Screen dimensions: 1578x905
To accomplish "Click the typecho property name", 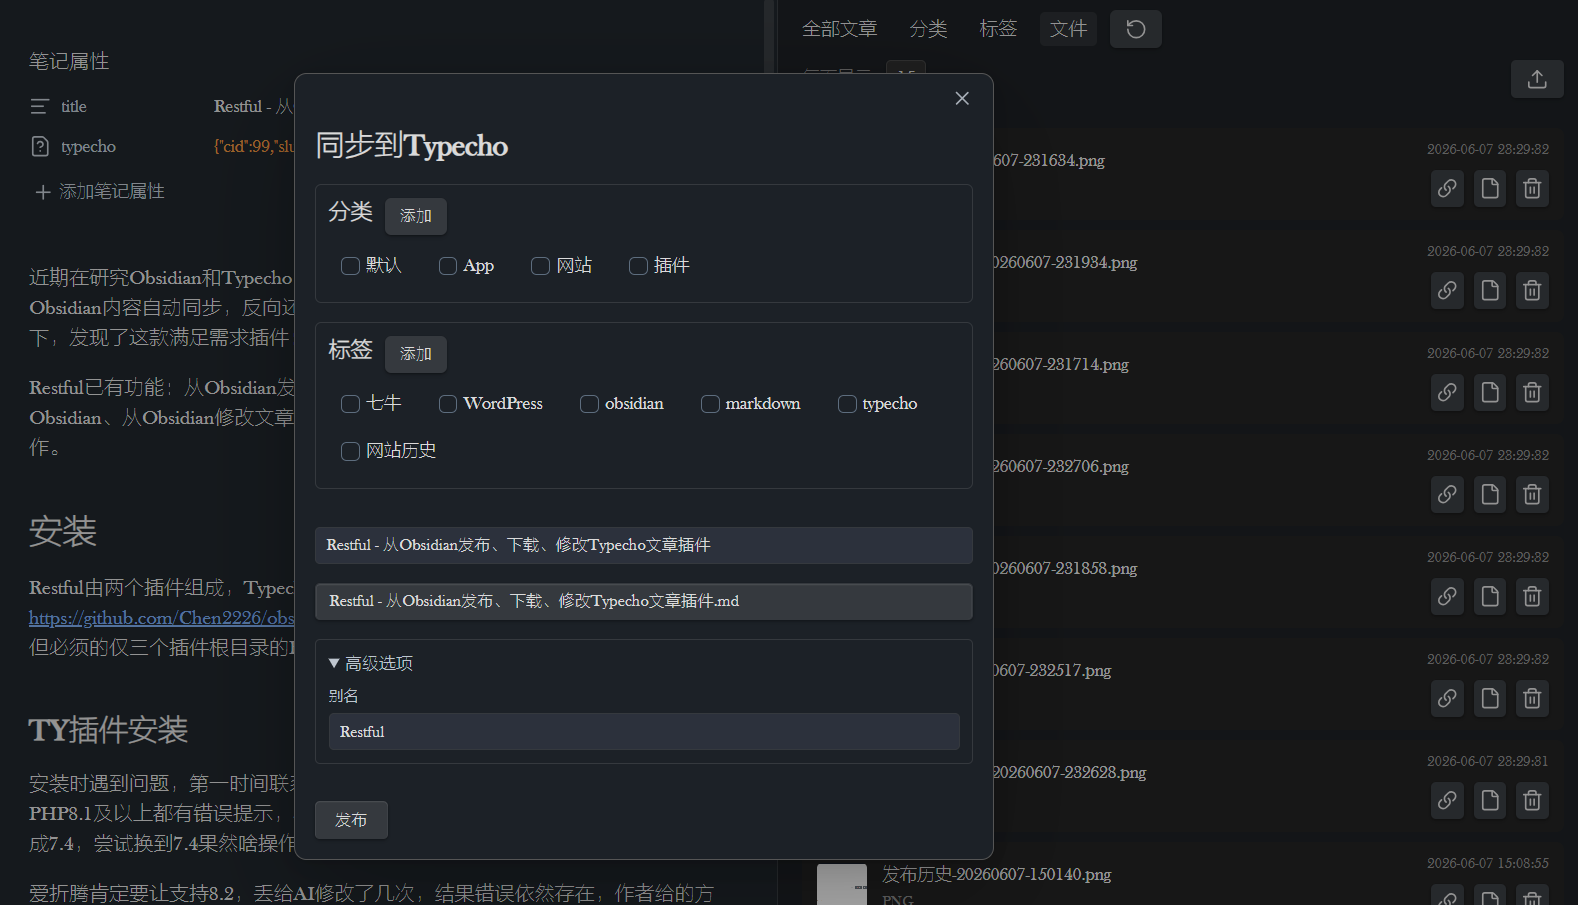I will pyautogui.click(x=88, y=147).
